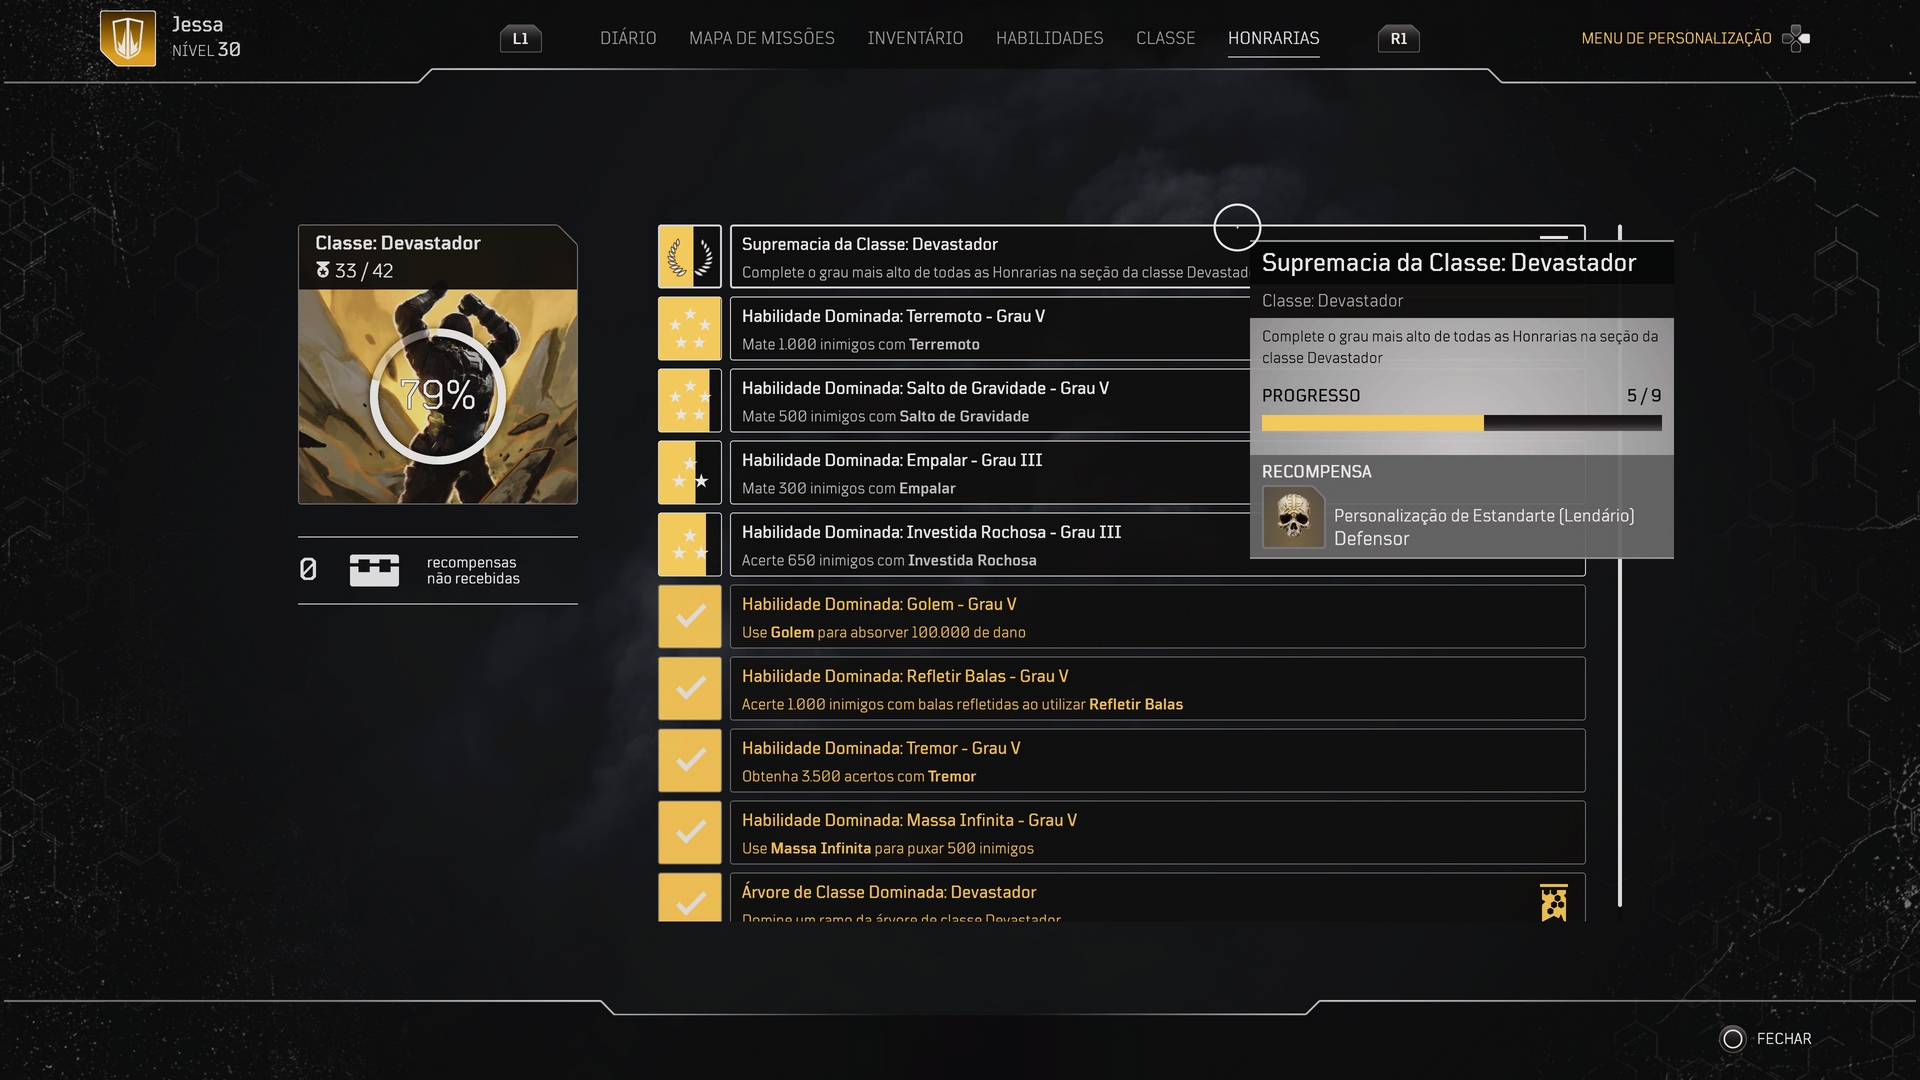1920x1080 pixels.
Task: Click the unclaimed rewards chest icon
Action: click(x=374, y=570)
